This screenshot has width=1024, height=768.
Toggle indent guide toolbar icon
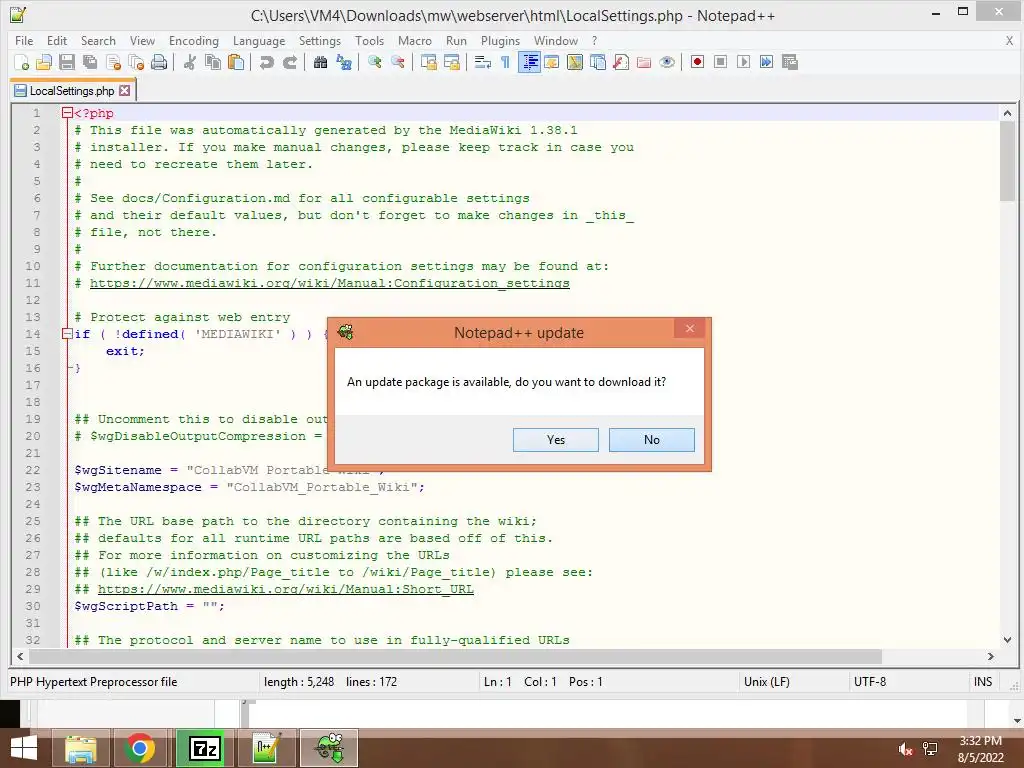(529, 62)
